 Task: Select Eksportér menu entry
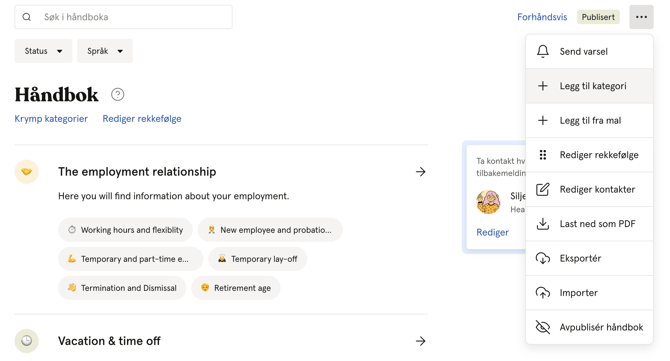point(589,258)
